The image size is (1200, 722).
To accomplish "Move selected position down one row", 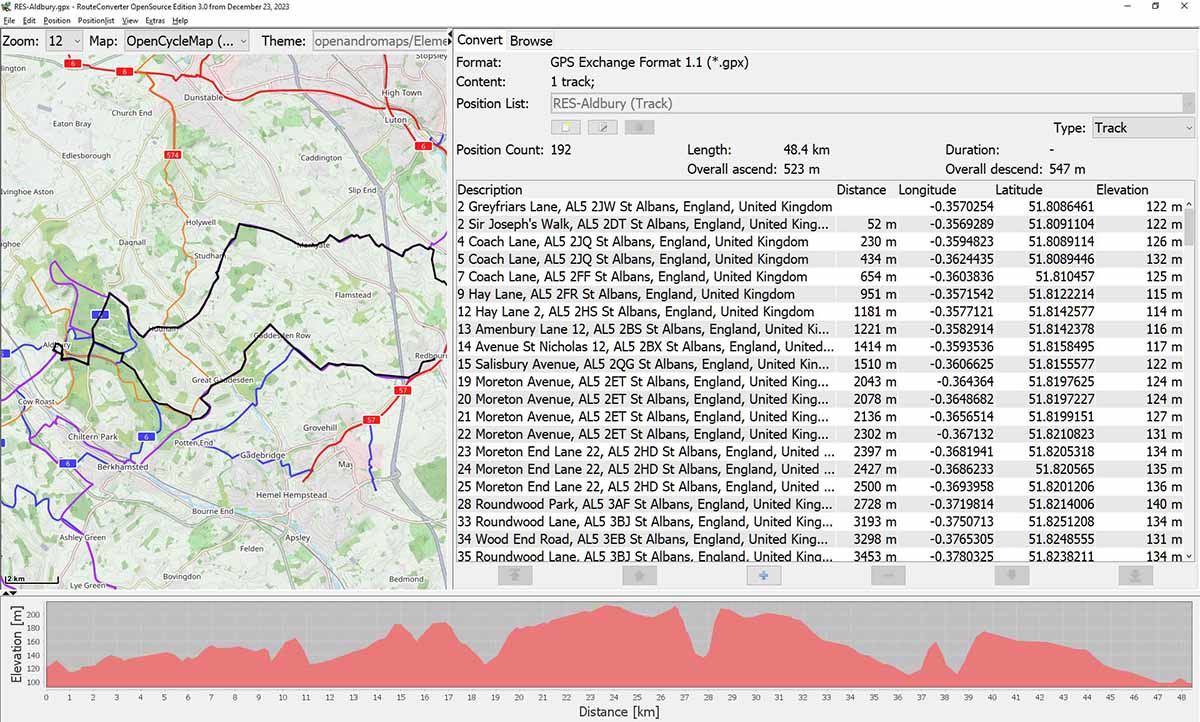I will pos(1011,575).
